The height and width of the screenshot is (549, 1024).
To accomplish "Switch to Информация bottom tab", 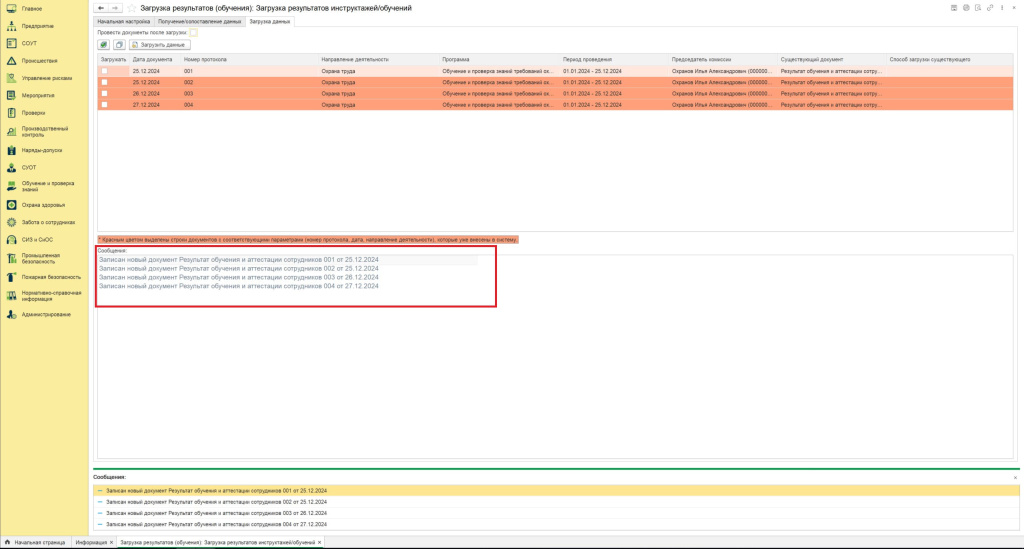I will [91, 542].
